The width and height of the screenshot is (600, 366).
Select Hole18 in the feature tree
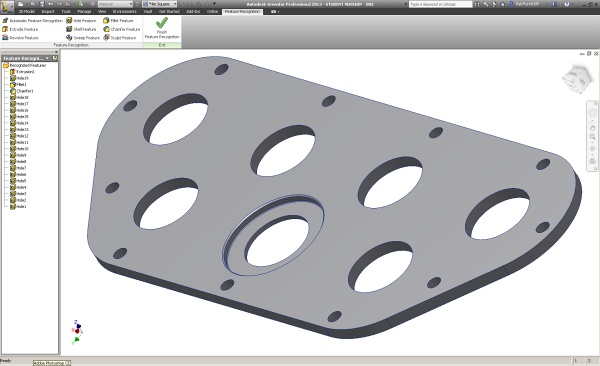point(20,97)
